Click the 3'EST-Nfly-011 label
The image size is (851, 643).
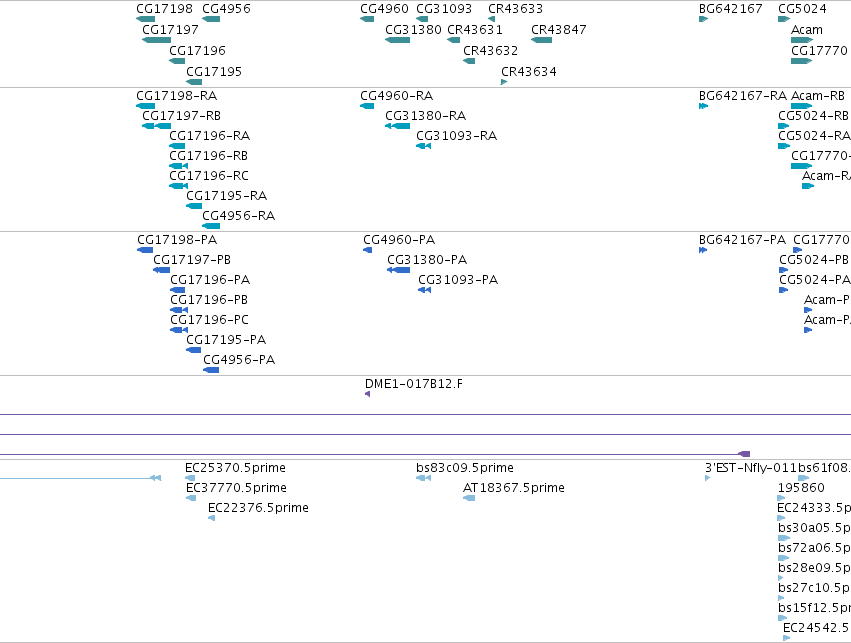[751, 468]
